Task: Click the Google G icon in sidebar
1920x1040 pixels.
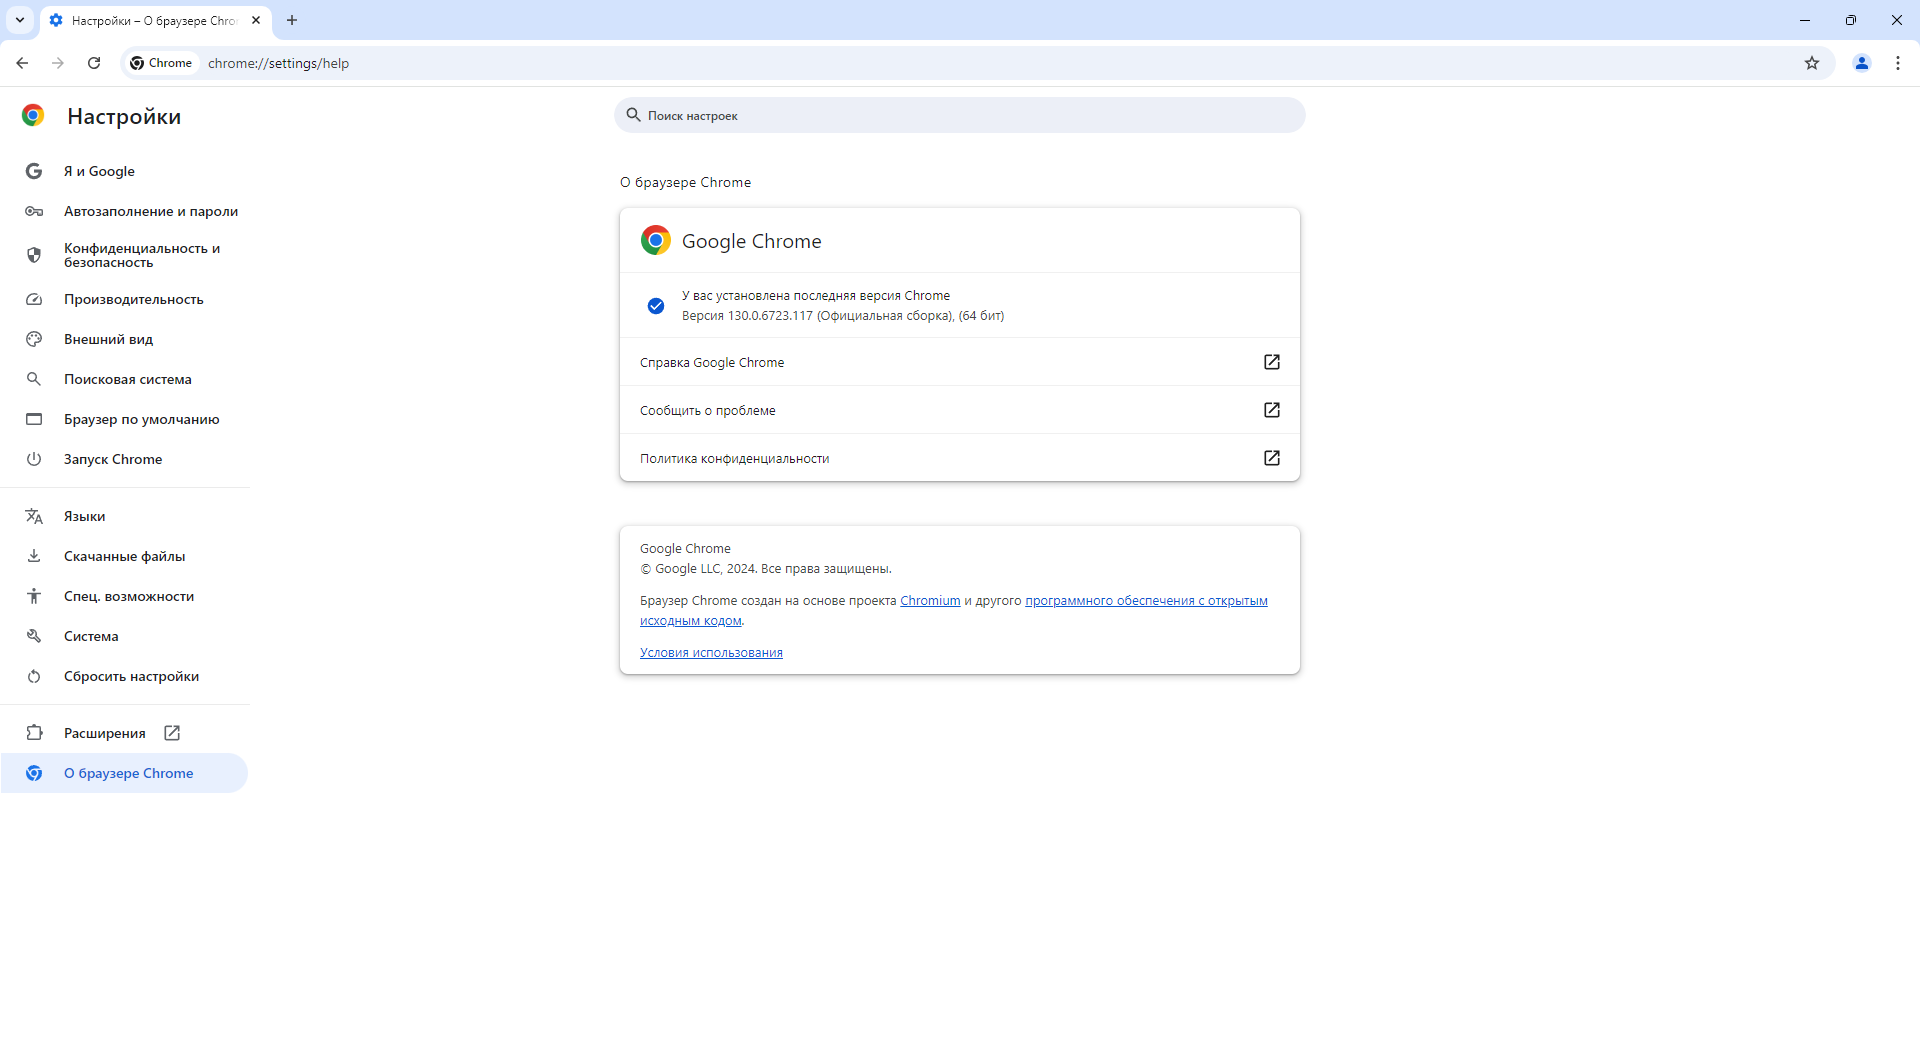Action: click(x=34, y=171)
